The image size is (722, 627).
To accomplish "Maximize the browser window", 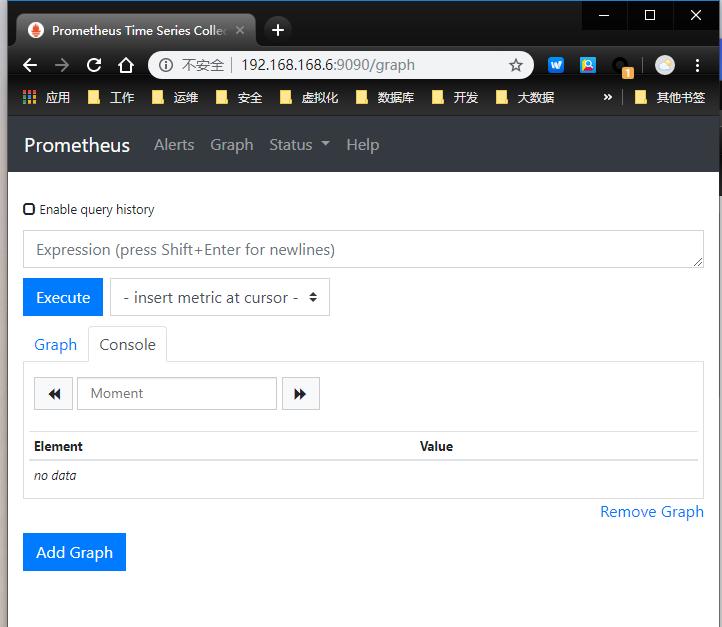I will [x=650, y=15].
